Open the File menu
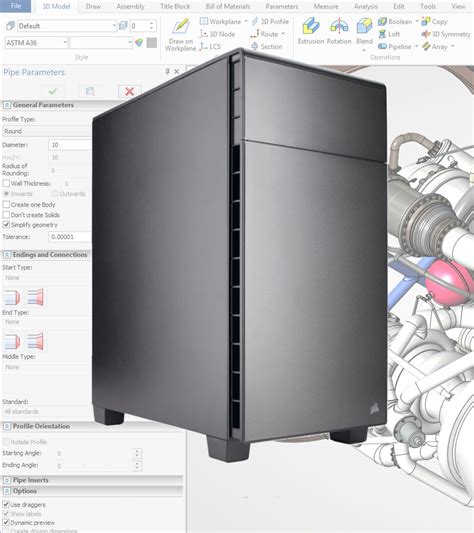The height and width of the screenshot is (533, 474). coord(16,6)
